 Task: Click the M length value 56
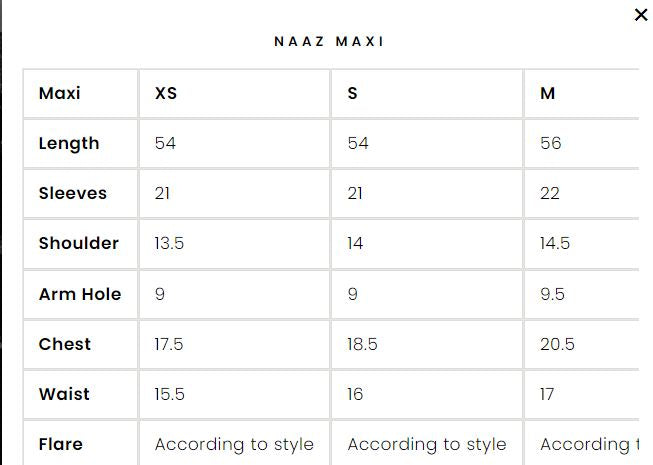coord(551,143)
